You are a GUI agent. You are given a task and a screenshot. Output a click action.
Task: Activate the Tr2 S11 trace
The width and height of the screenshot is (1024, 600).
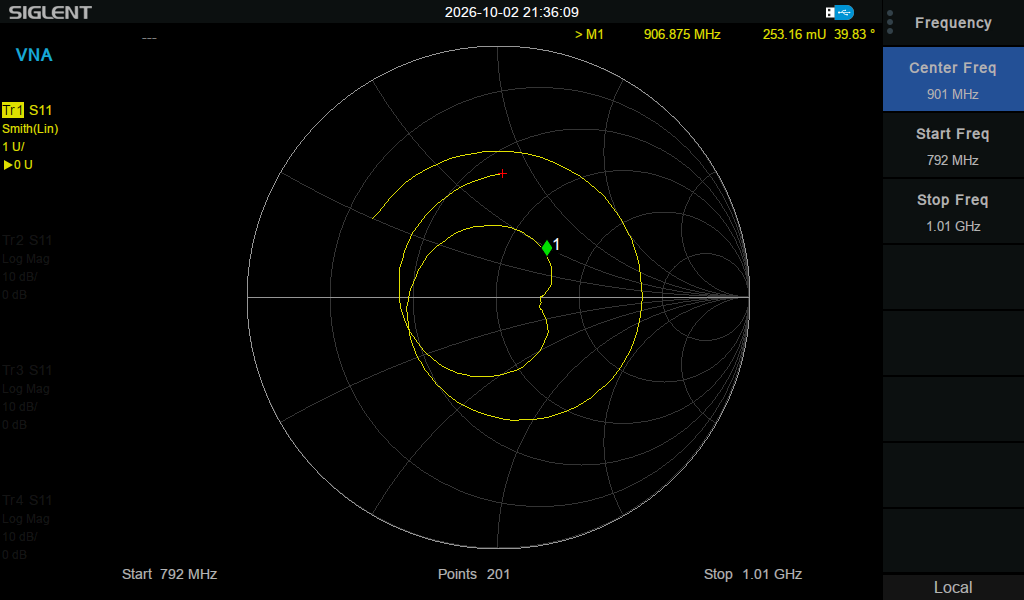tap(27, 240)
